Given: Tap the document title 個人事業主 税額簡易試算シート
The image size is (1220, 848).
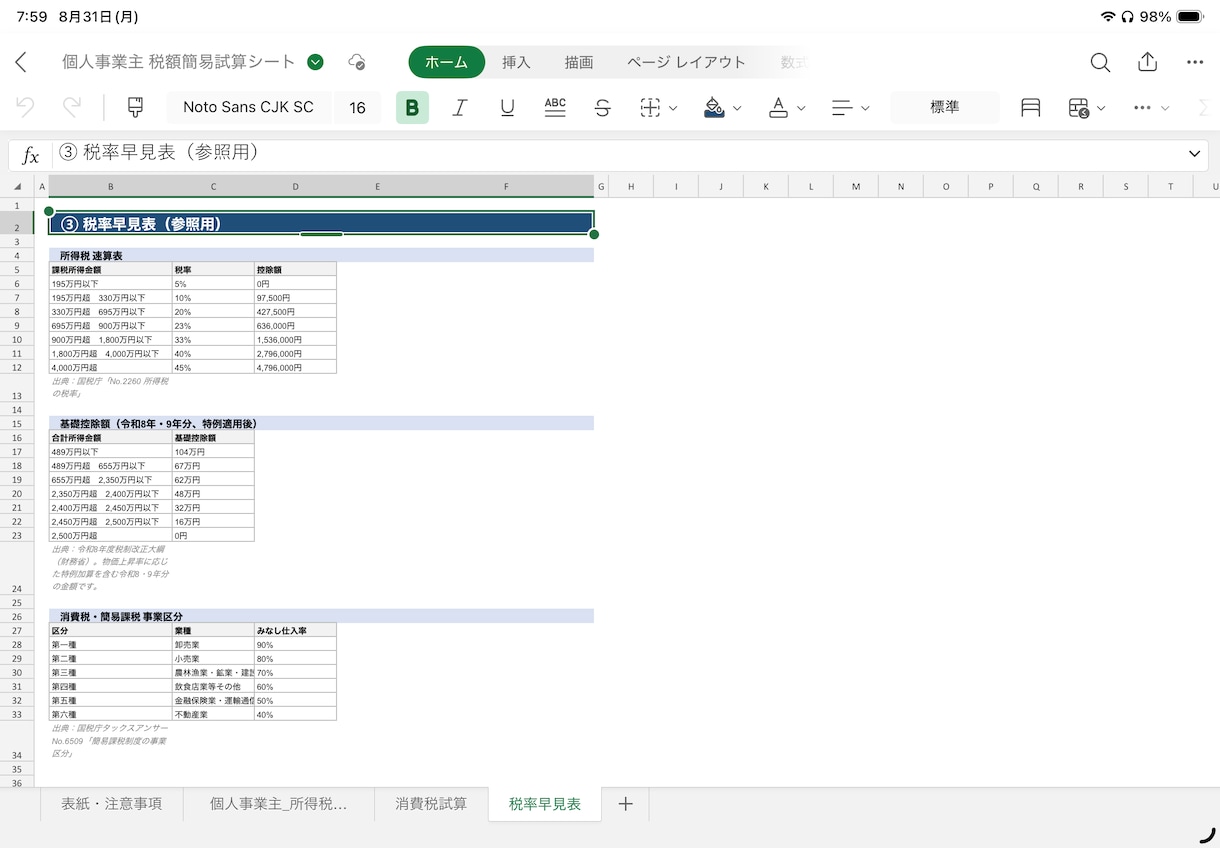Looking at the screenshot, I should [179, 62].
